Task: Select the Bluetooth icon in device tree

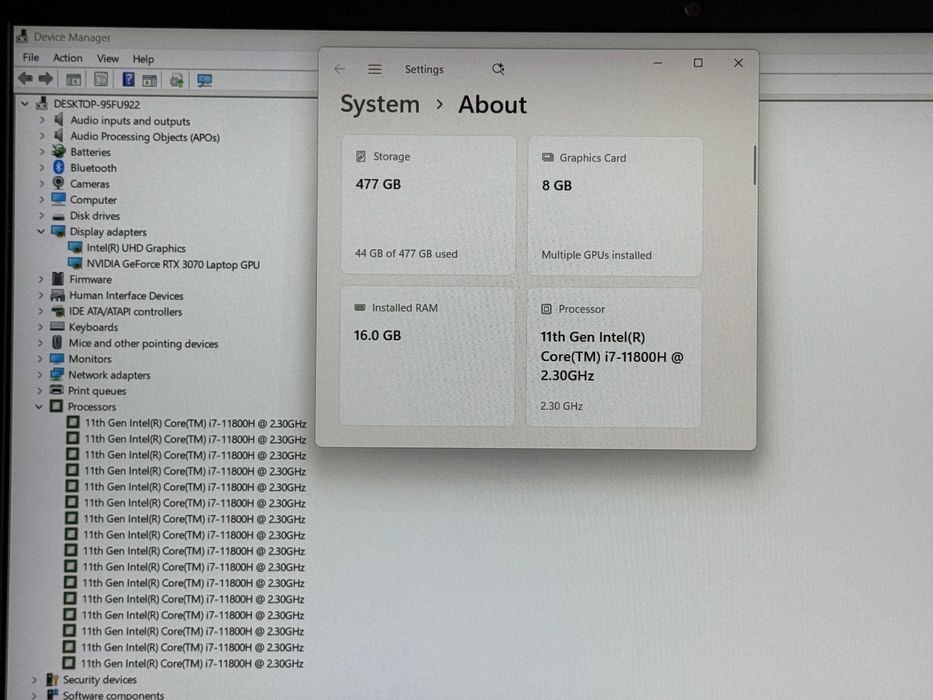Action: pos(58,167)
